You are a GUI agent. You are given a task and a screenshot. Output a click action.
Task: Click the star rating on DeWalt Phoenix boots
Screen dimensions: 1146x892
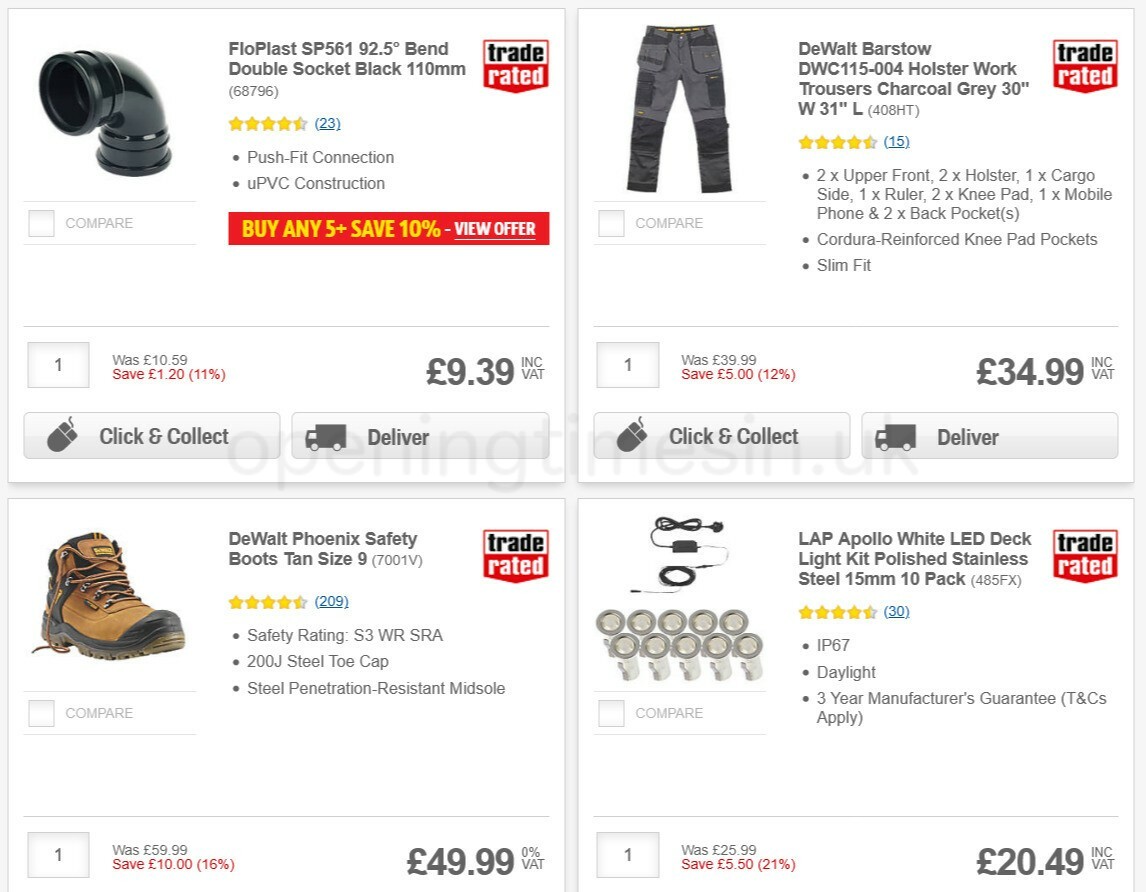[x=268, y=602]
